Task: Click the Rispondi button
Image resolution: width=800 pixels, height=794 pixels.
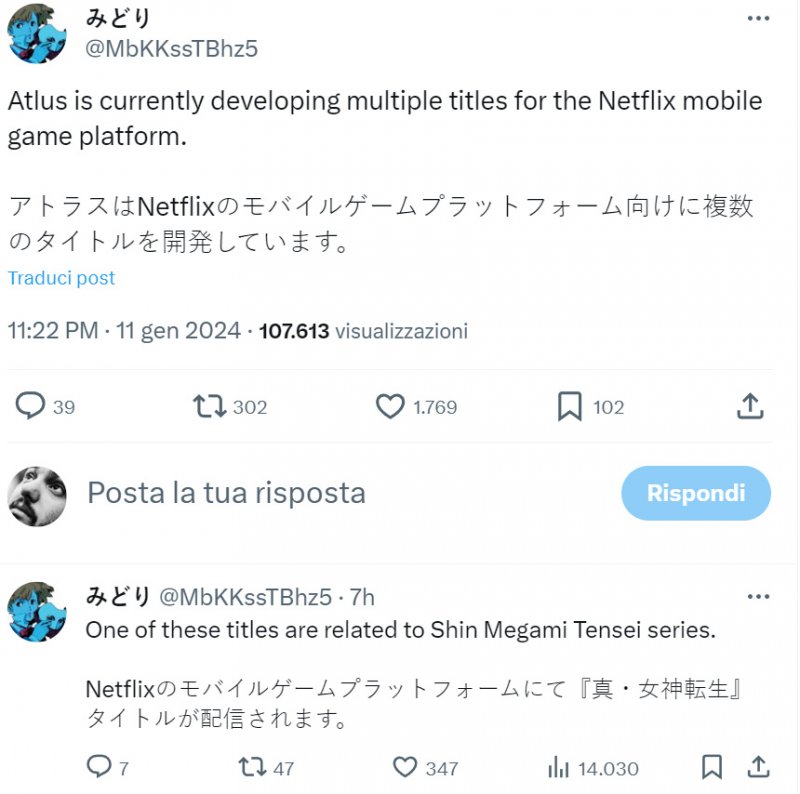Action: [x=695, y=493]
